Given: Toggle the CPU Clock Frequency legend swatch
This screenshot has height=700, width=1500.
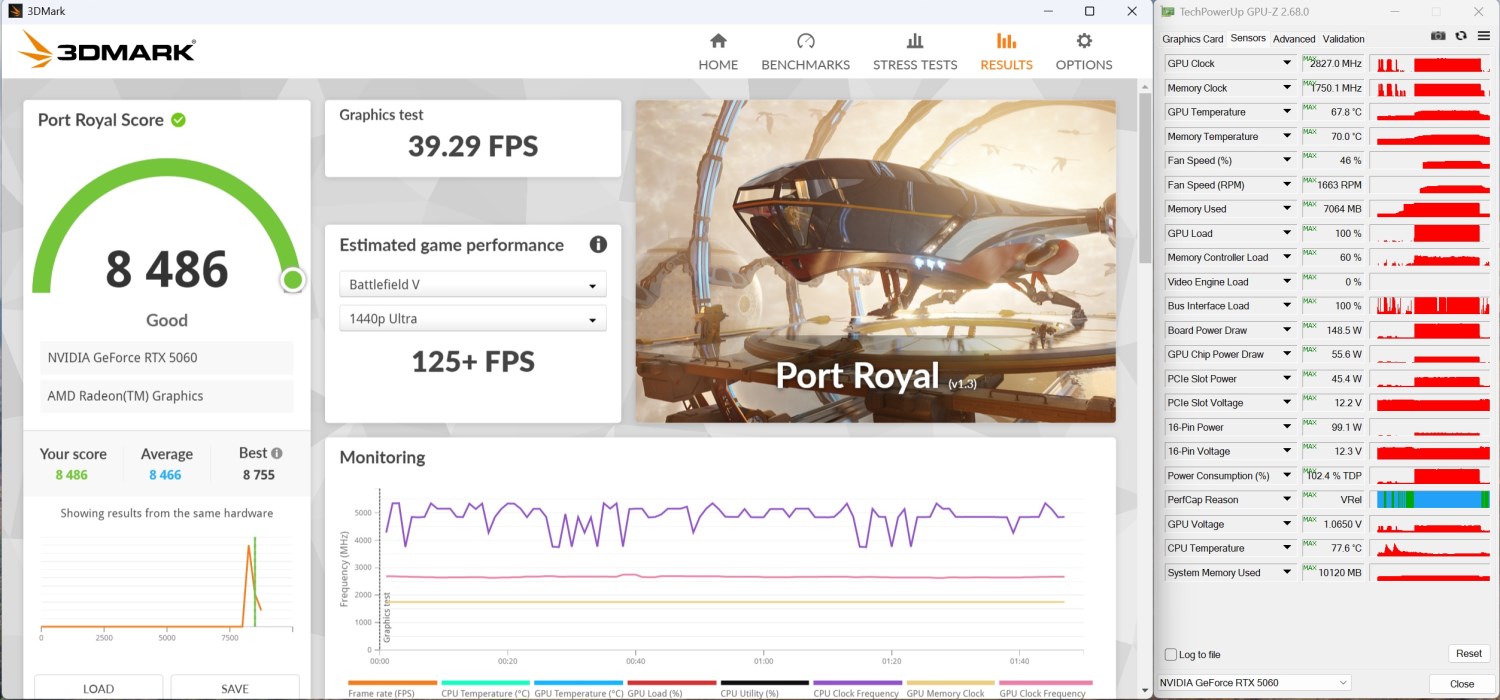Looking at the screenshot, I should point(858,682).
